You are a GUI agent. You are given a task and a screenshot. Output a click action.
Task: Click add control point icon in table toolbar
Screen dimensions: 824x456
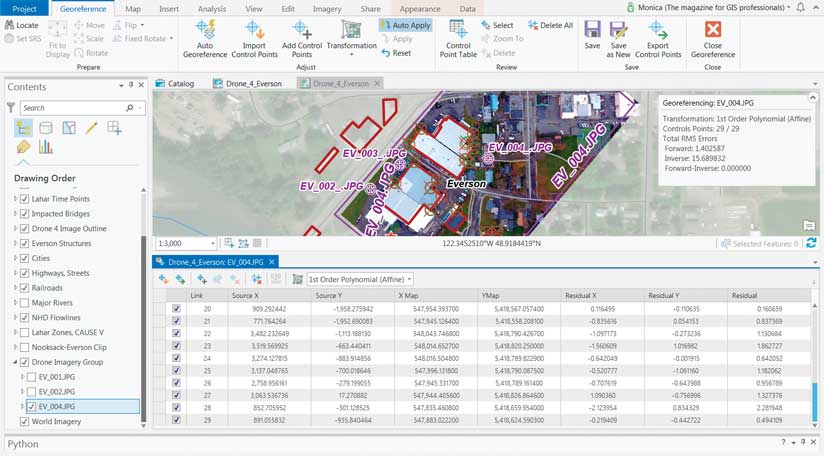pyautogui.click(x=201, y=279)
